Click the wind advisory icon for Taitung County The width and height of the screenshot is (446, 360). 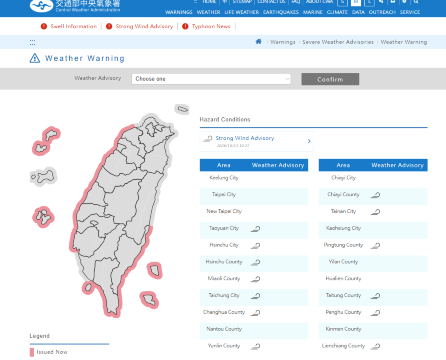[375, 296]
